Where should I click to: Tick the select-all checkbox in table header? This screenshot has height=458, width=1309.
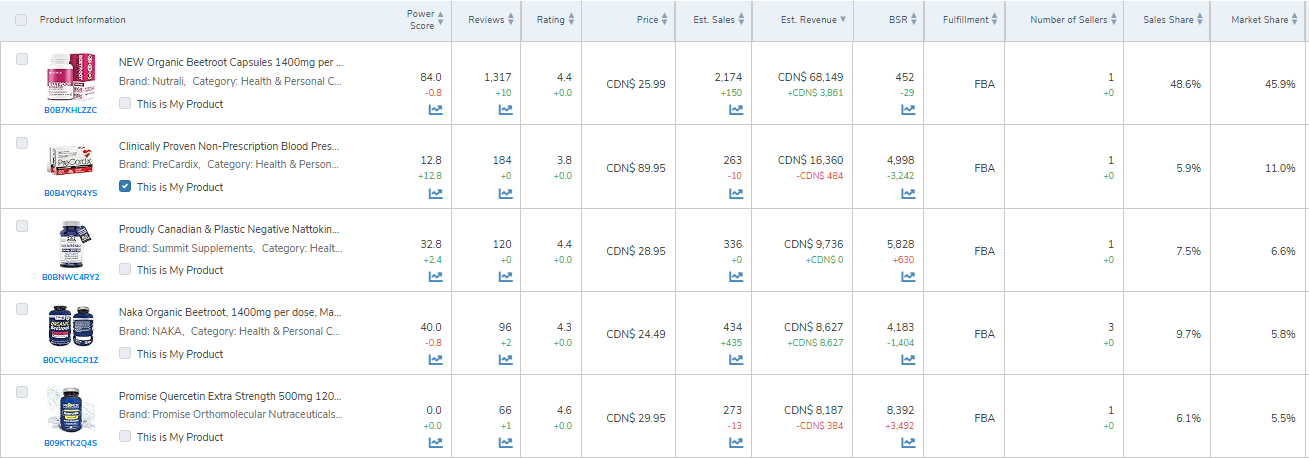pyautogui.click(x=21, y=20)
